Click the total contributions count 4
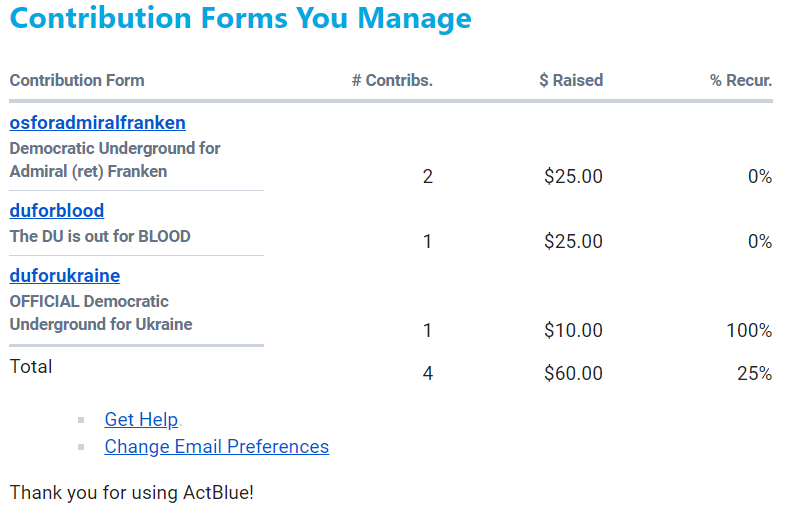This screenshot has height=510, width=798. pyautogui.click(x=428, y=374)
